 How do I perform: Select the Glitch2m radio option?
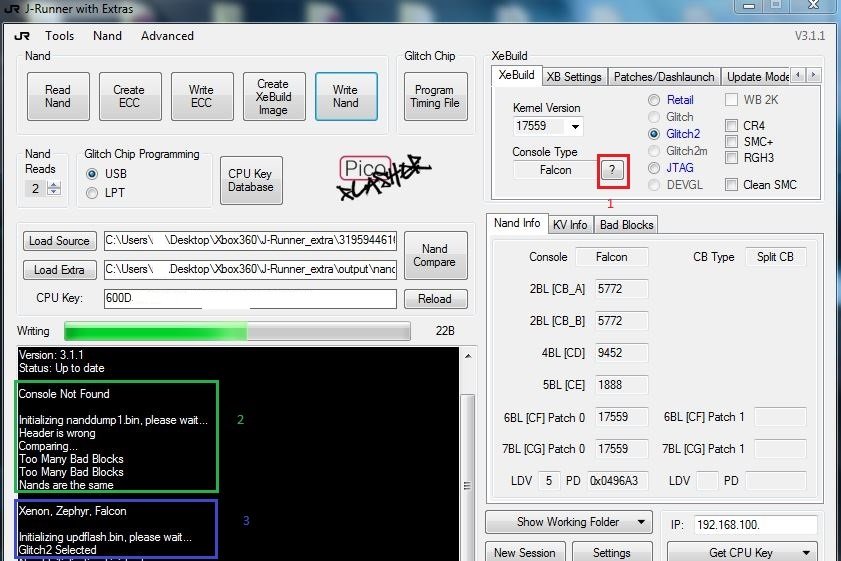pos(678,151)
